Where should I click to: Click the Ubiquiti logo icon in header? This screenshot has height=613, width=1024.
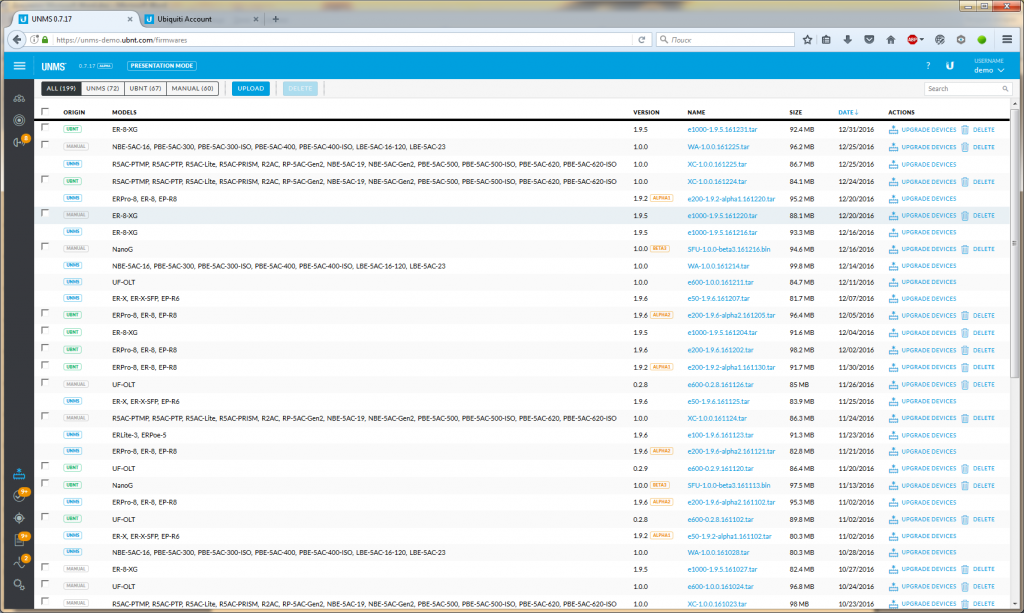point(950,66)
